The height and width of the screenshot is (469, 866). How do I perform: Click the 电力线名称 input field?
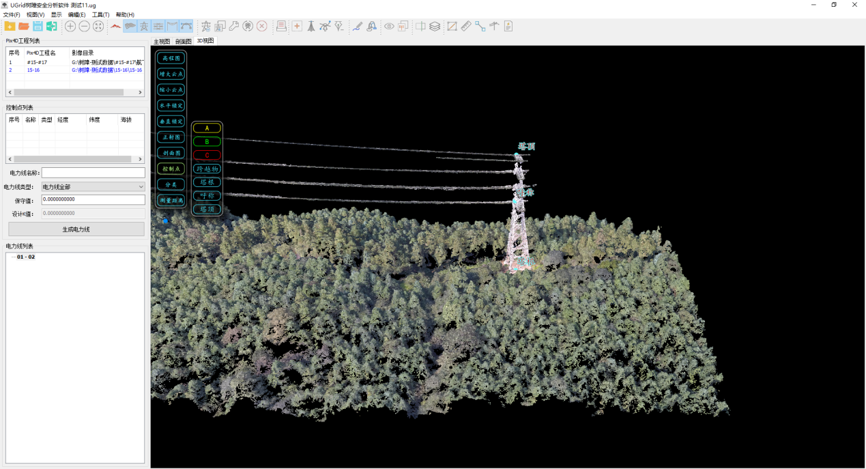[93, 173]
